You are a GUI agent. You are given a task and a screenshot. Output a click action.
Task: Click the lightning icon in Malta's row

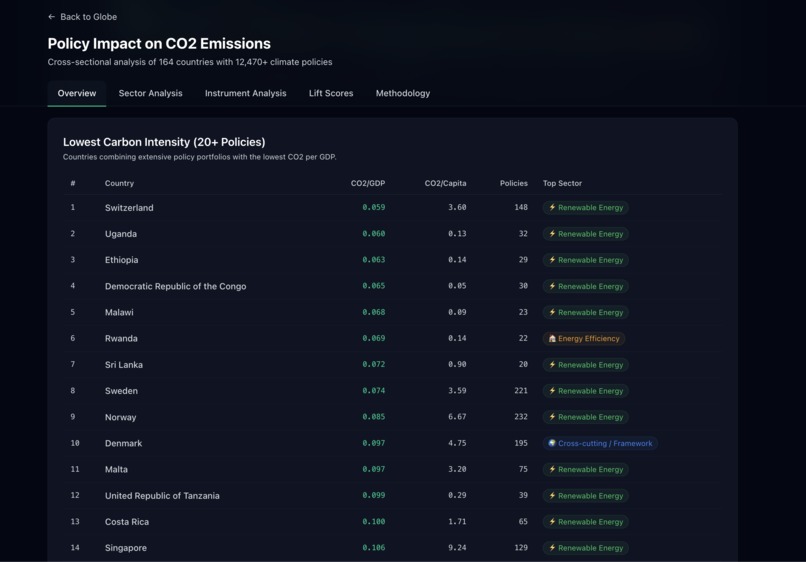click(x=552, y=469)
